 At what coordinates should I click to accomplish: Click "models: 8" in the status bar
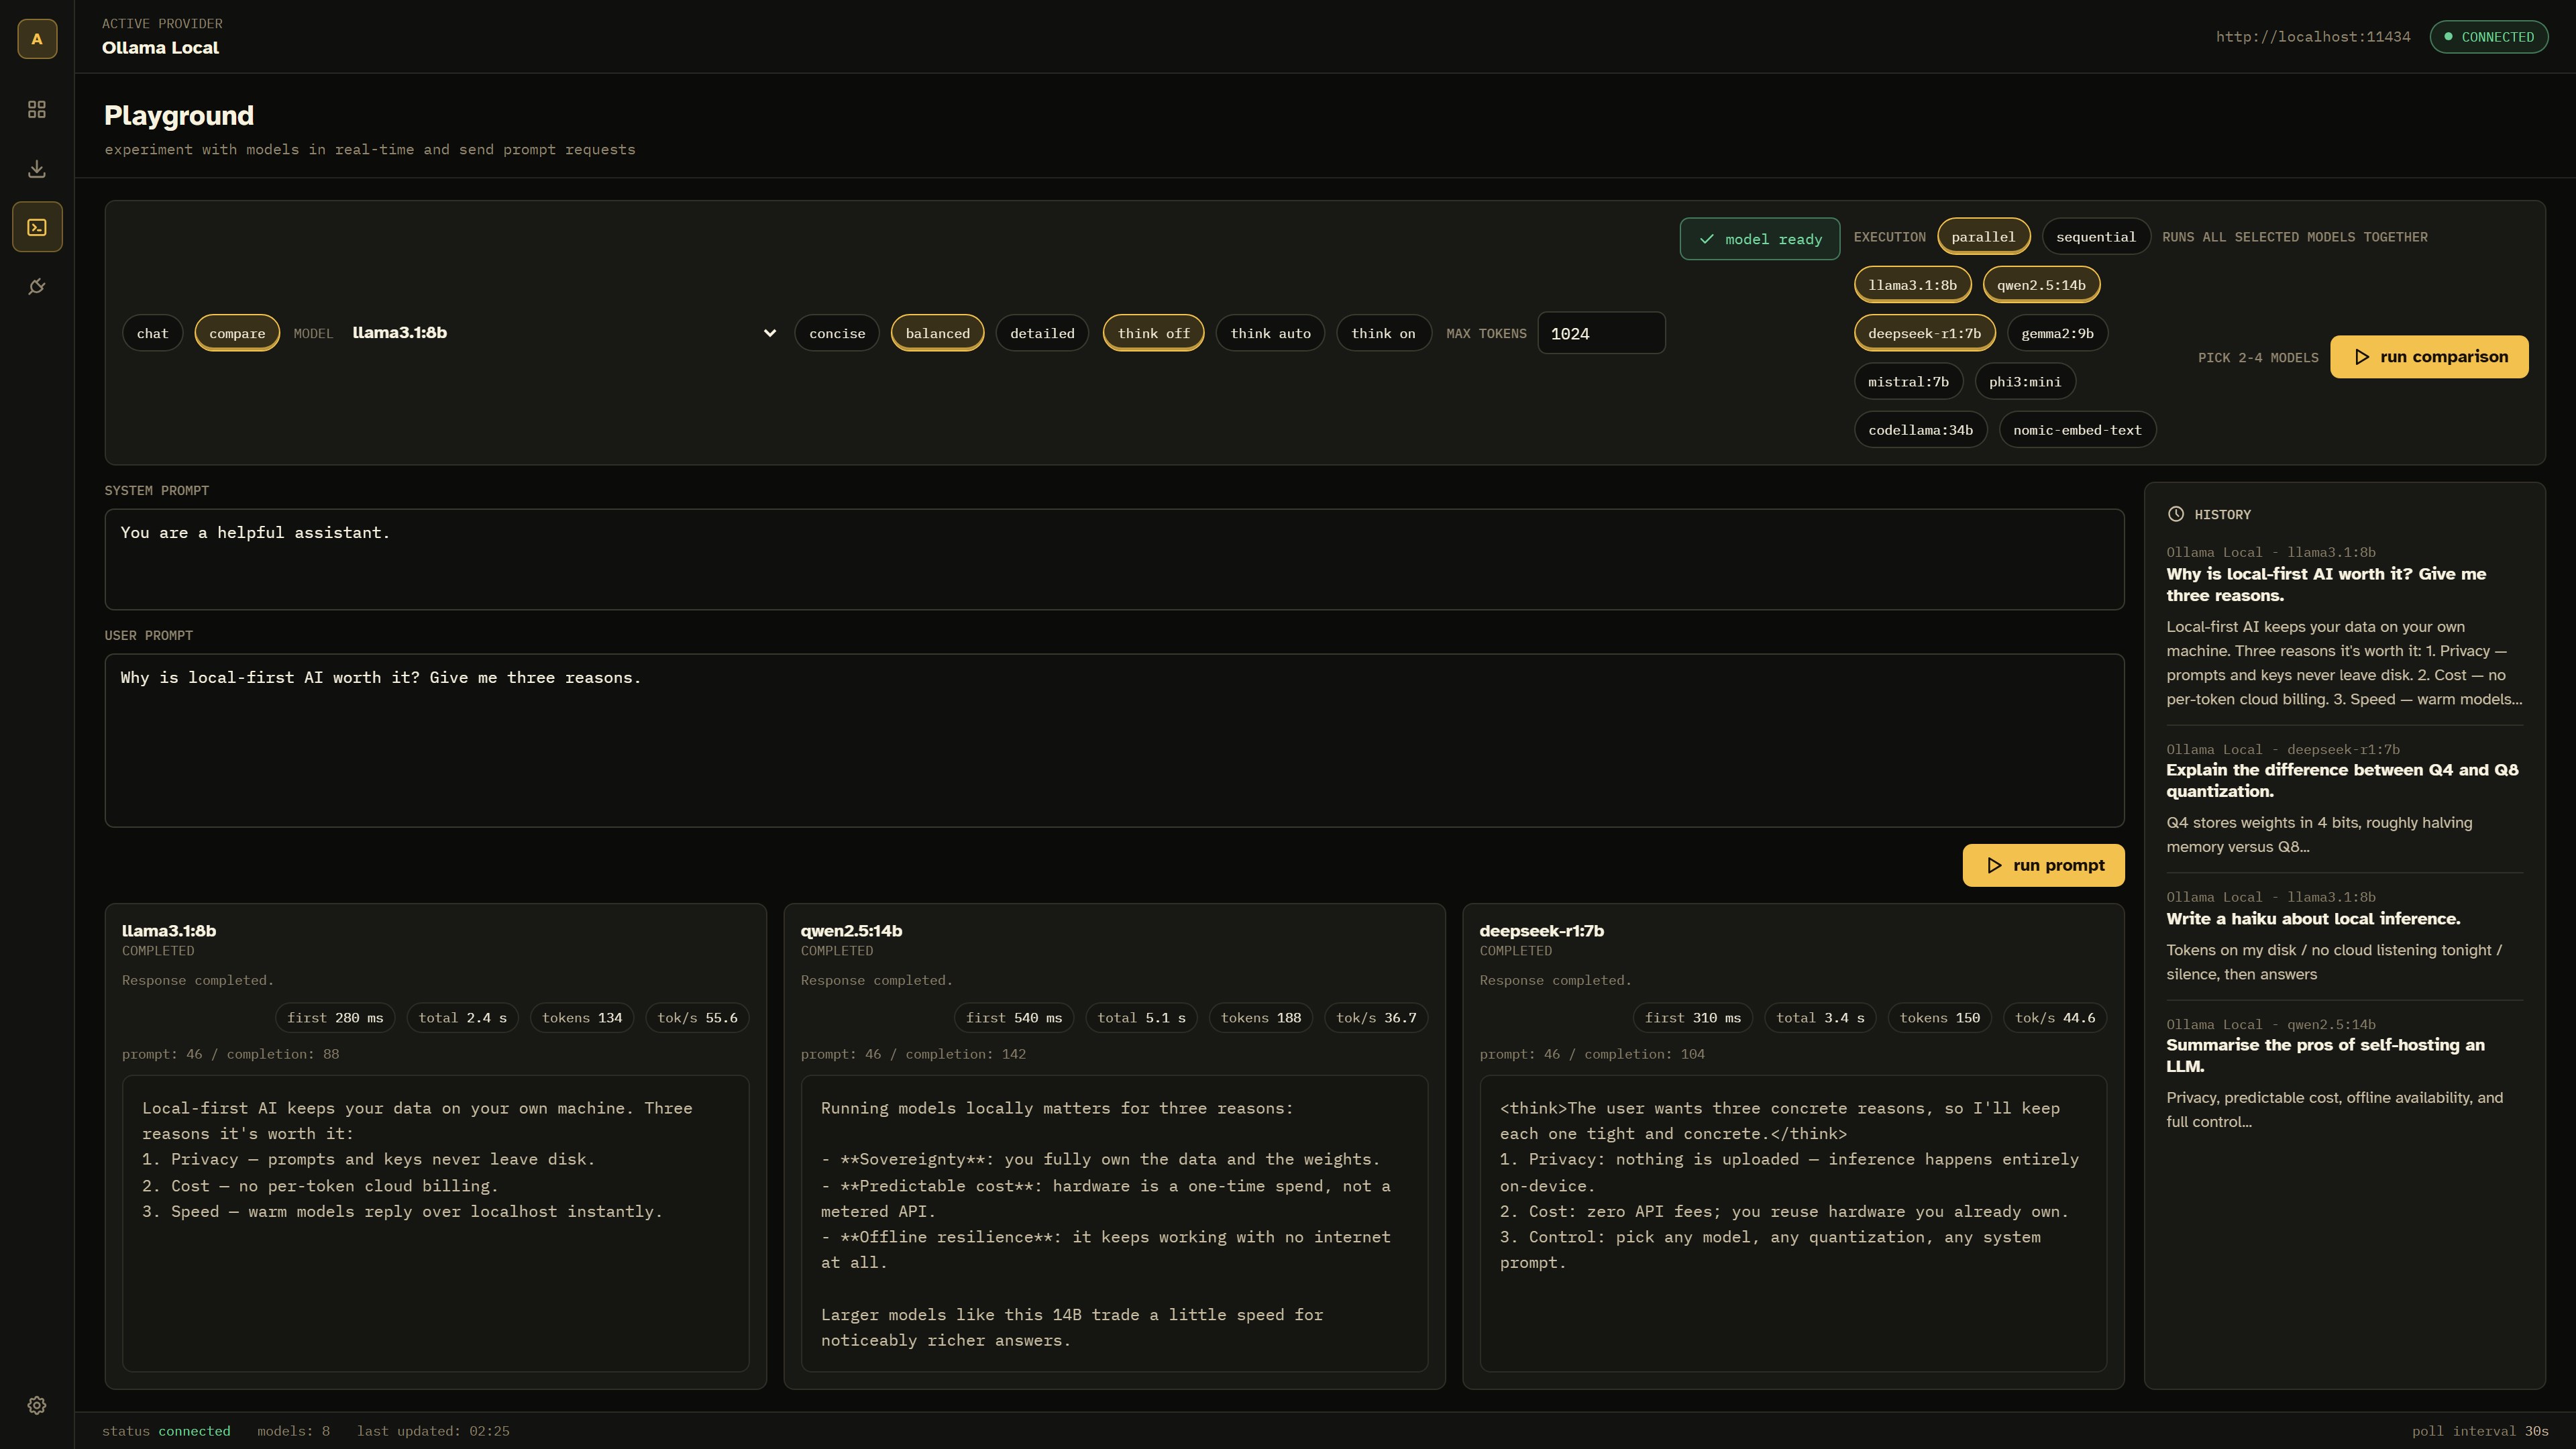tap(293, 1431)
